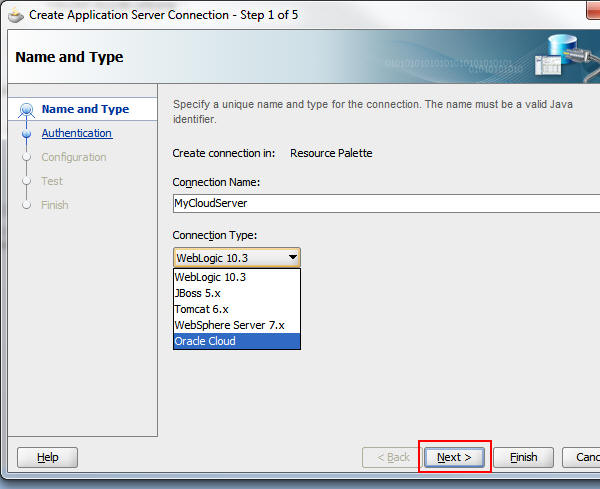Viewport: 600px width, 489px height.
Task: Click the Java cup window title icon
Action: tap(16, 15)
